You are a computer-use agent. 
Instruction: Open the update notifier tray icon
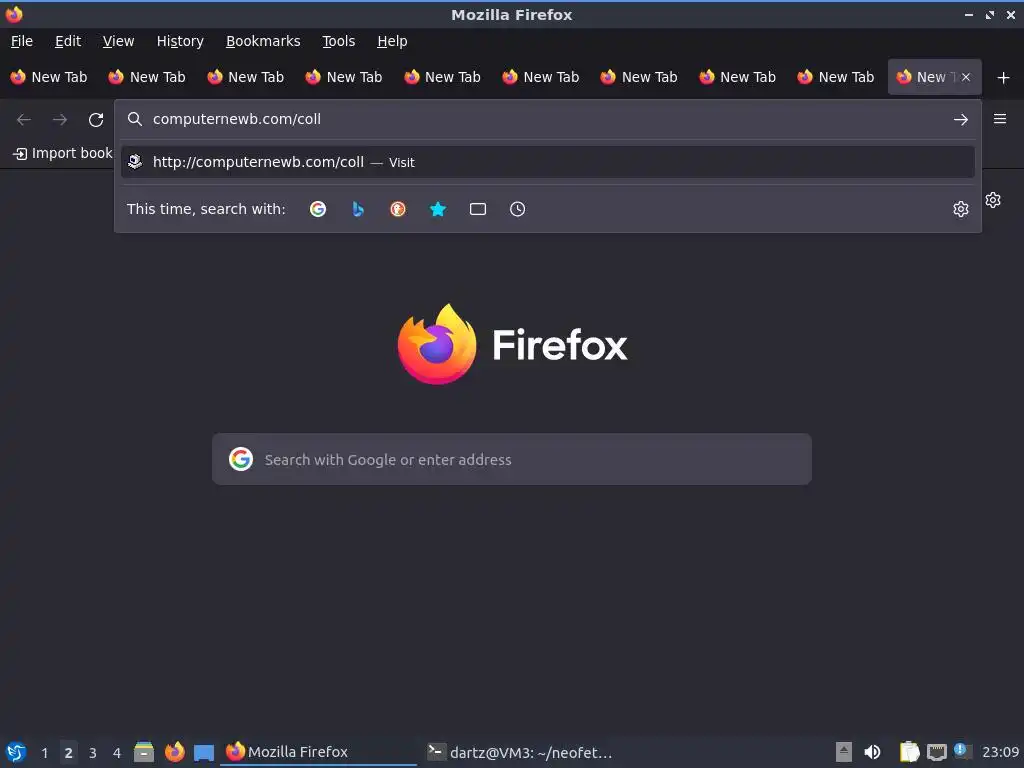pyautogui.click(x=962, y=751)
